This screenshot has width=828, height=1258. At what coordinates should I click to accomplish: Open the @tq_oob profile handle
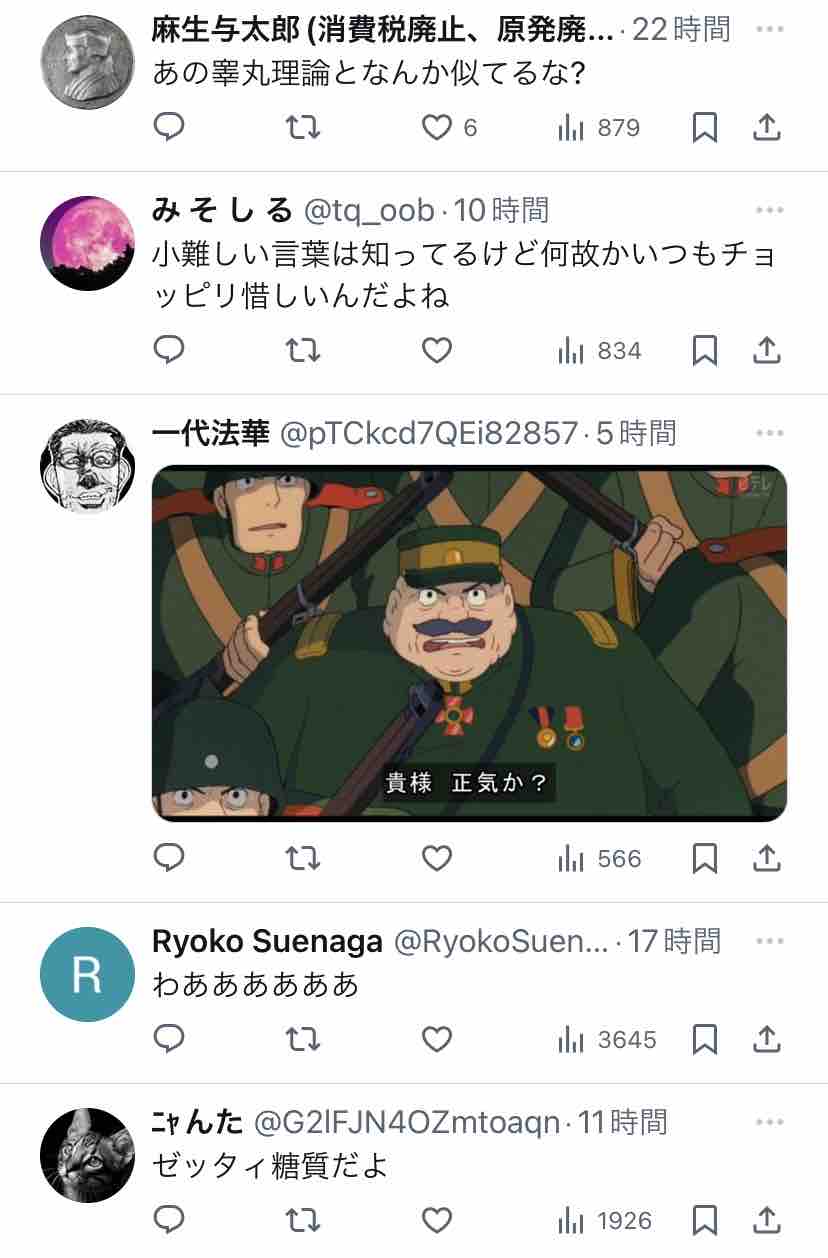[x=369, y=210]
